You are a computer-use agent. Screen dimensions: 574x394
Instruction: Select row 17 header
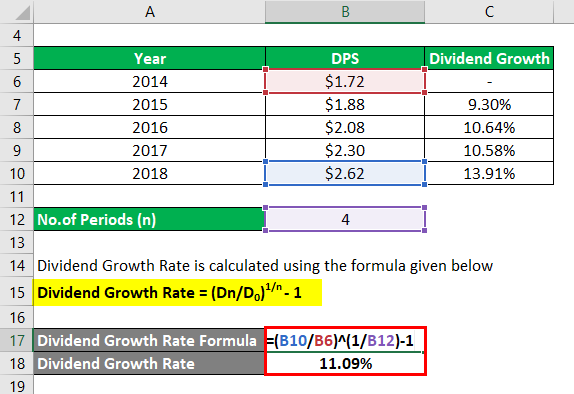coord(16,341)
